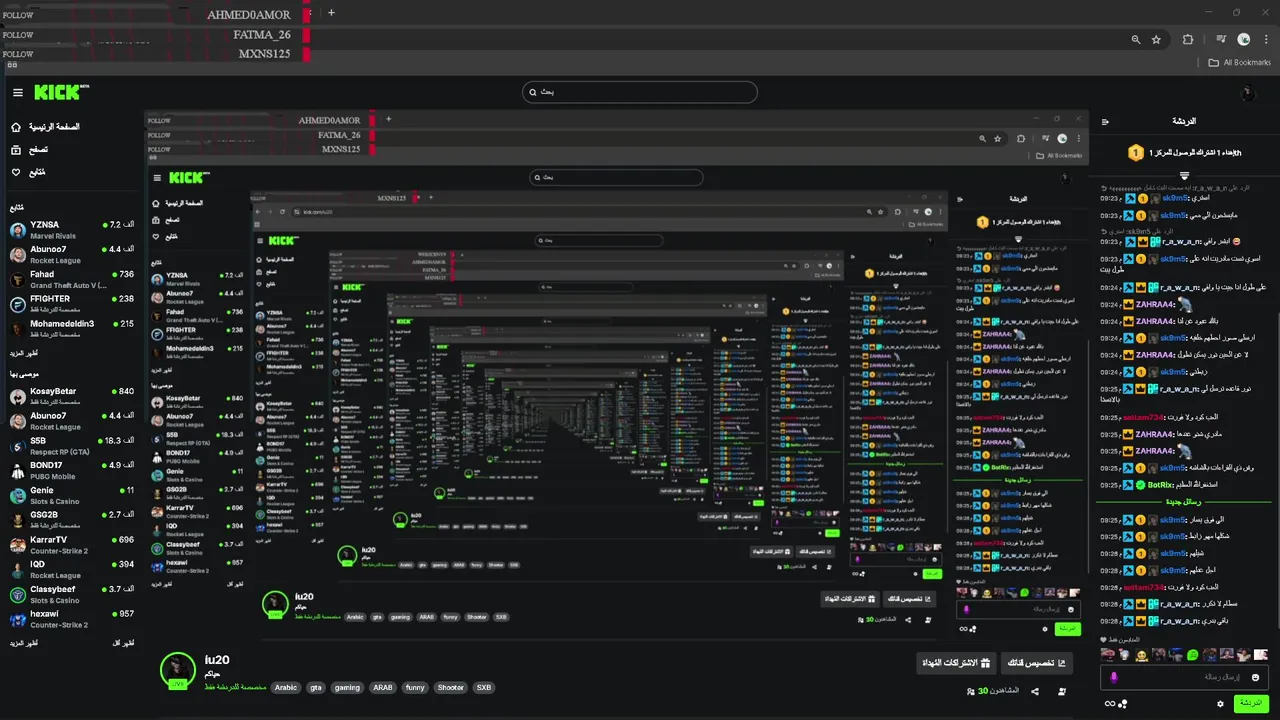Open the browser extensions puzzle icon
The height and width of the screenshot is (720, 1280).
[x=1188, y=39]
